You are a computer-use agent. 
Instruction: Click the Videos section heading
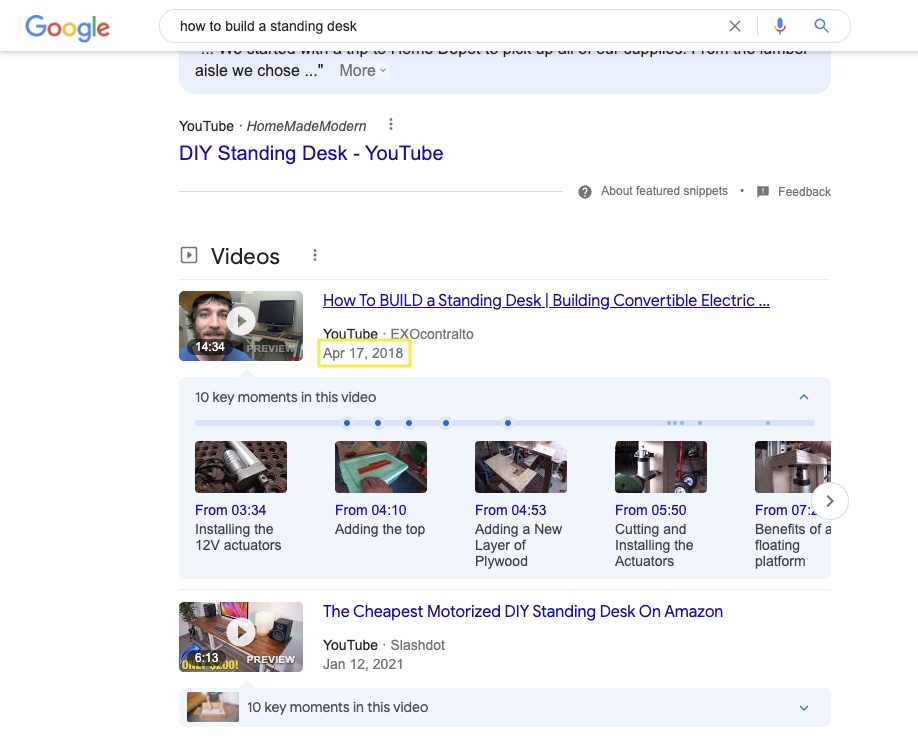[x=245, y=256]
